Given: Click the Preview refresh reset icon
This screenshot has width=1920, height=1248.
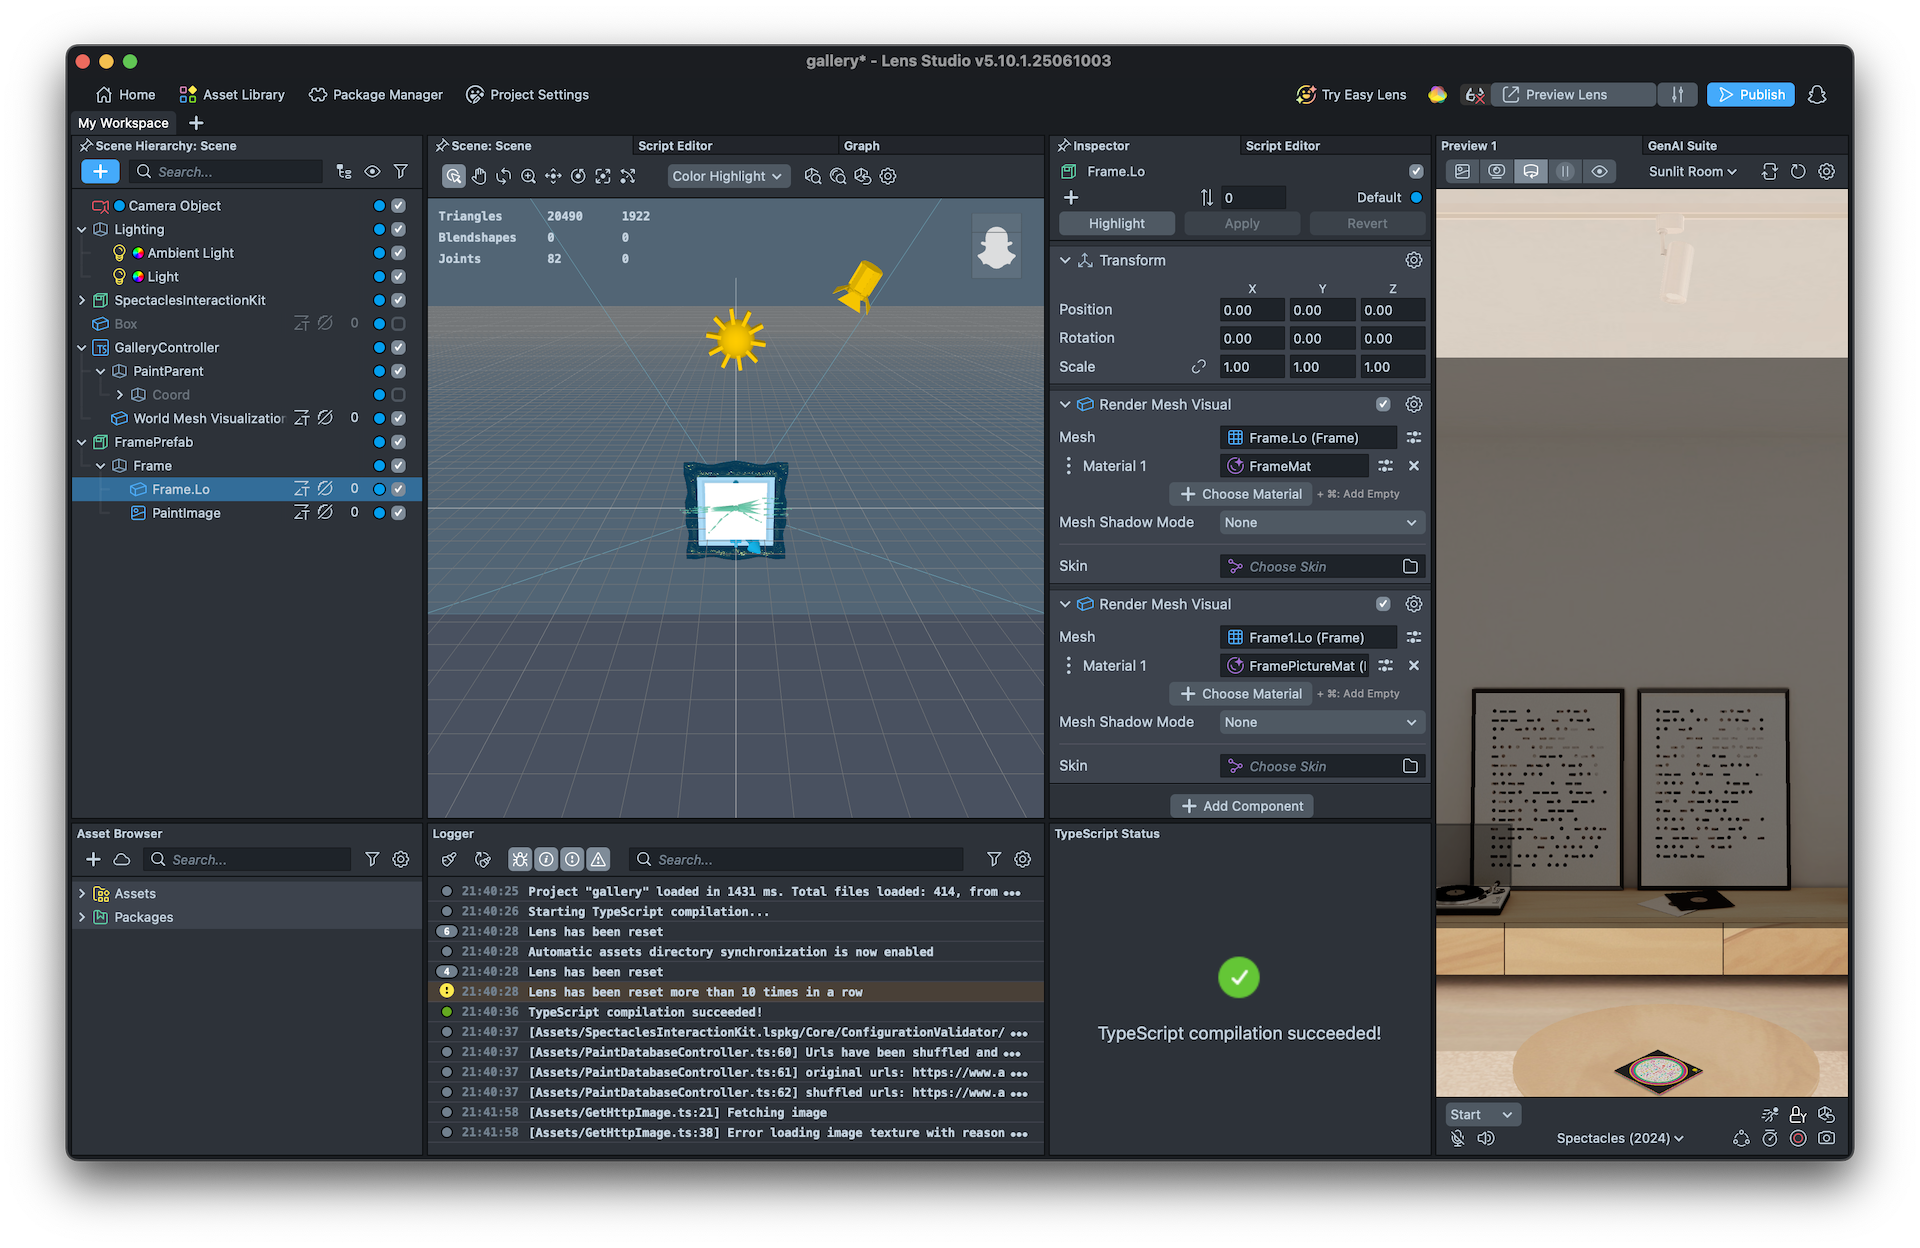Looking at the screenshot, I should (x=1798, y=171).
